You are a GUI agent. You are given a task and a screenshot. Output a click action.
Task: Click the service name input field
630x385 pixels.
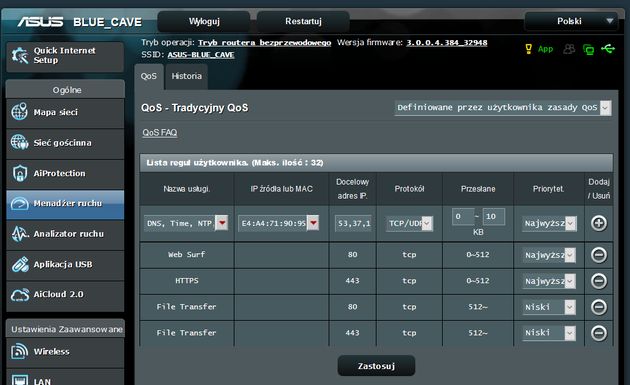click(180, 223)
